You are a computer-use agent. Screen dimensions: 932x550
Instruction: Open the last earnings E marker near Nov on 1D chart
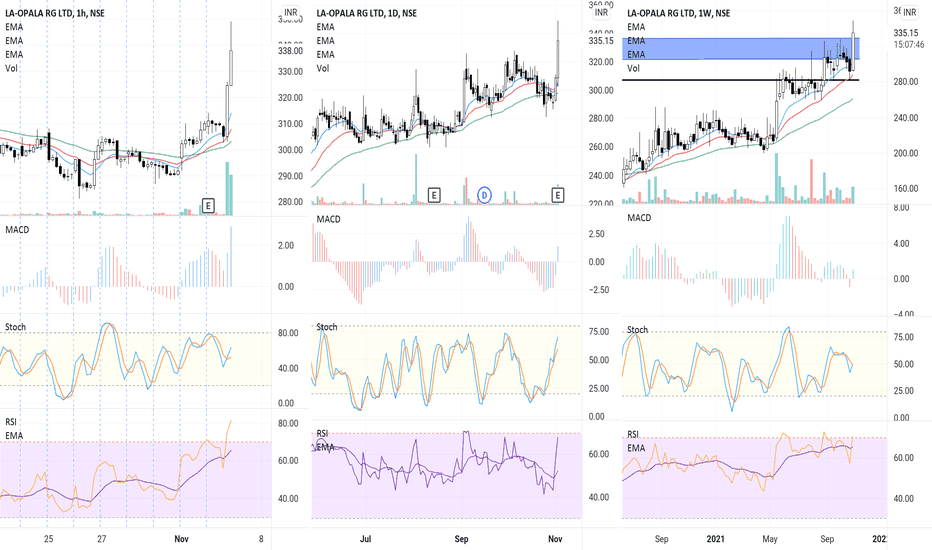coord(558,195)
